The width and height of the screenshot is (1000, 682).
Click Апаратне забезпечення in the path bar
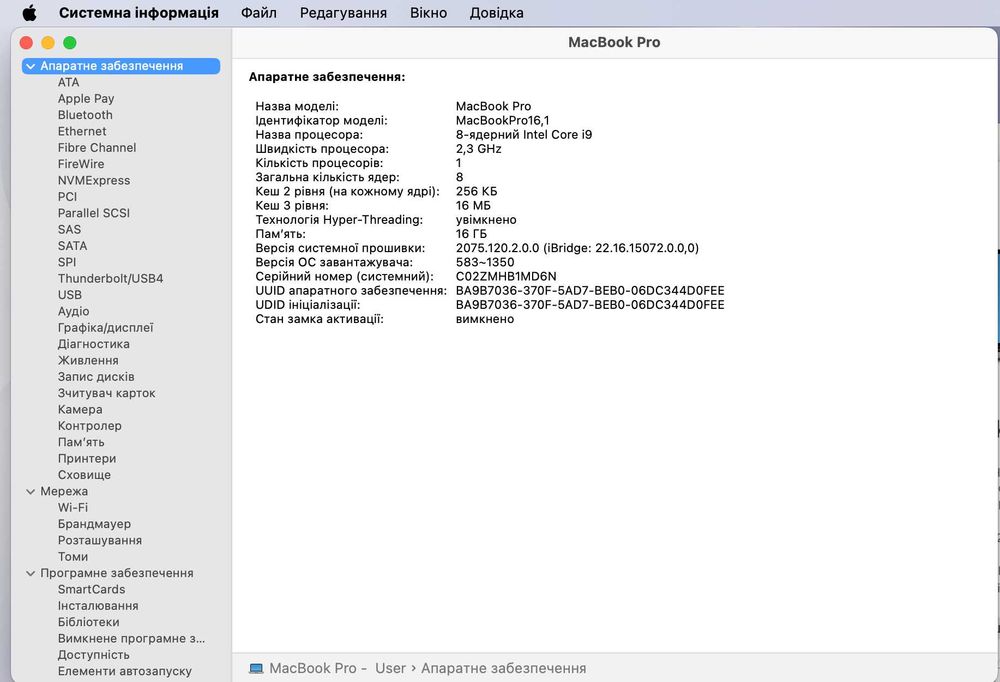pos(503,668)
